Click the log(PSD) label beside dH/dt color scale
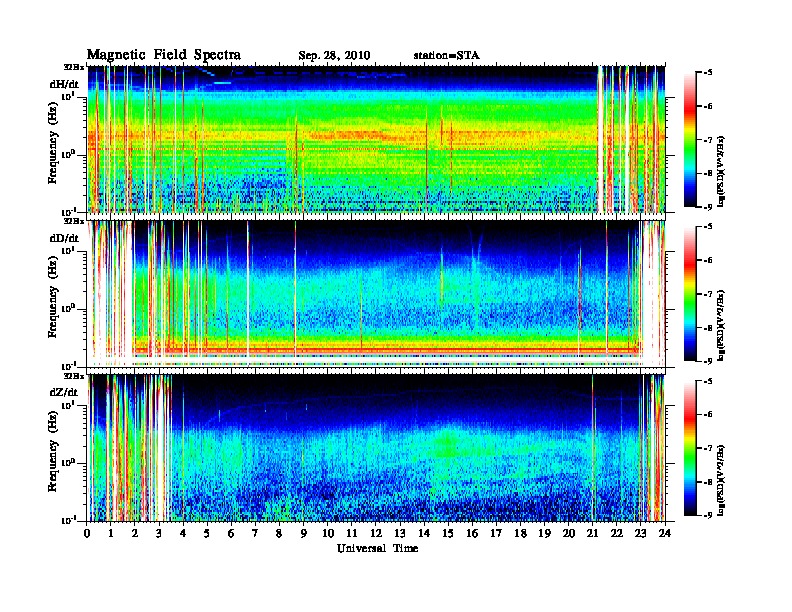This screenshot has height=612, width=792. tap(721, 171)
